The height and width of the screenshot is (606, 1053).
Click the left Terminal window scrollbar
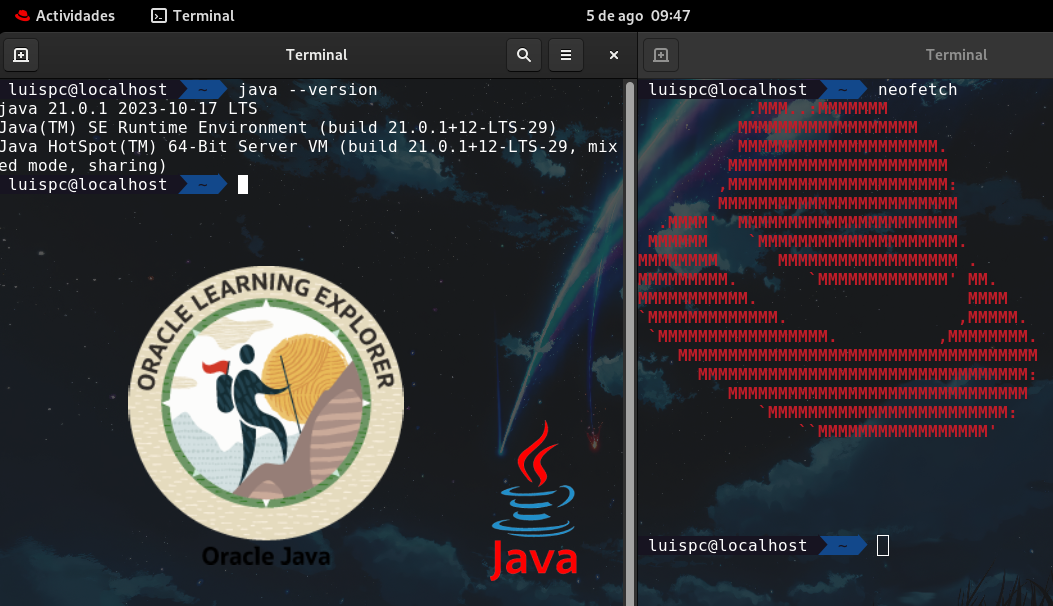[x=630, y=343]
